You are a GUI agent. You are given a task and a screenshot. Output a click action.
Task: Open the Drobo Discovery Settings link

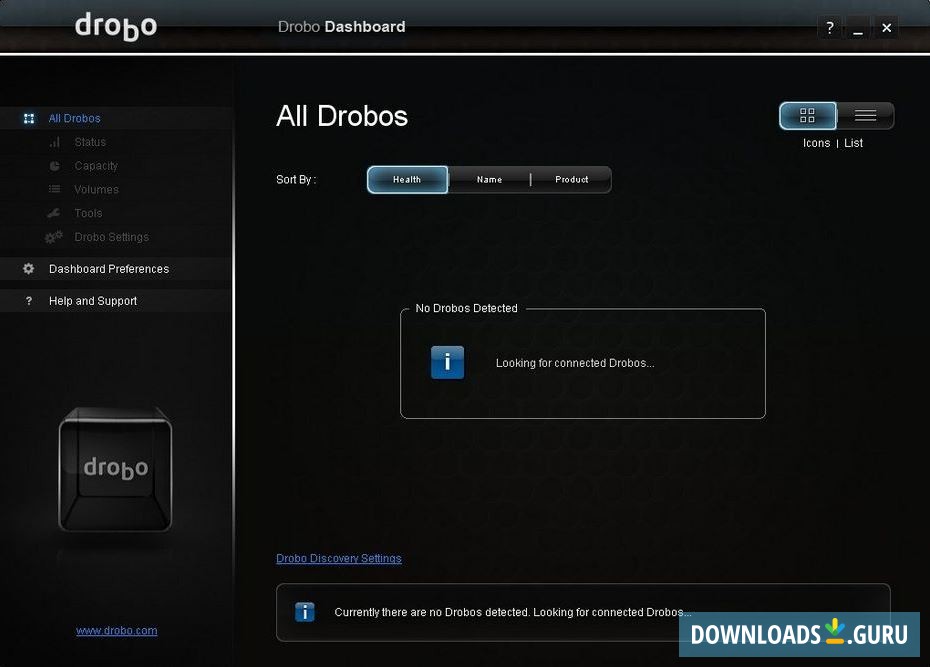pos(339,559)
